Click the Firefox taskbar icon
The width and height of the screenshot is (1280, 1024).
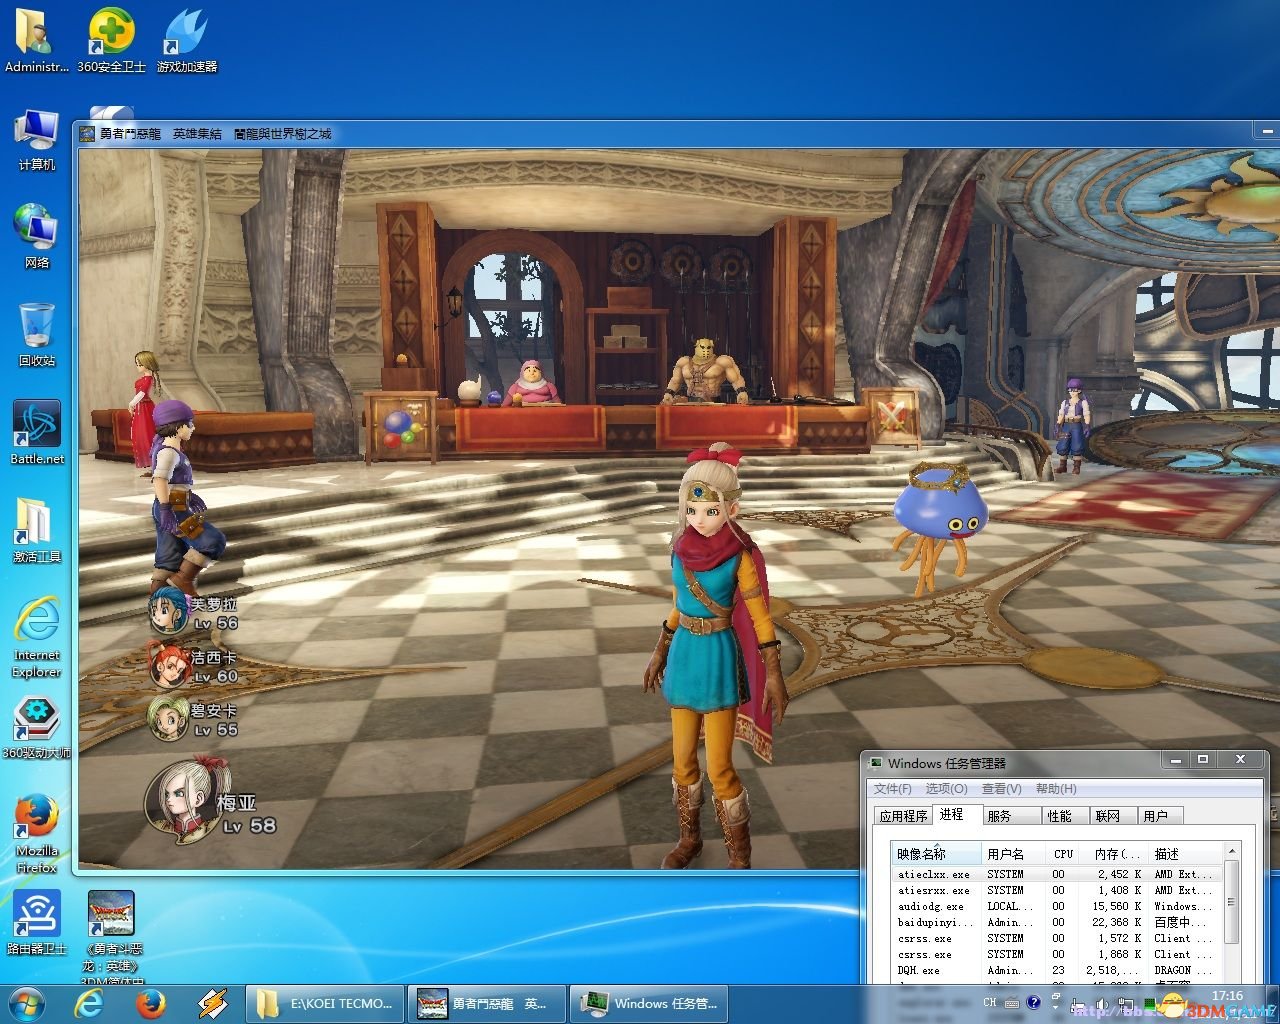tap(152, 1003)
